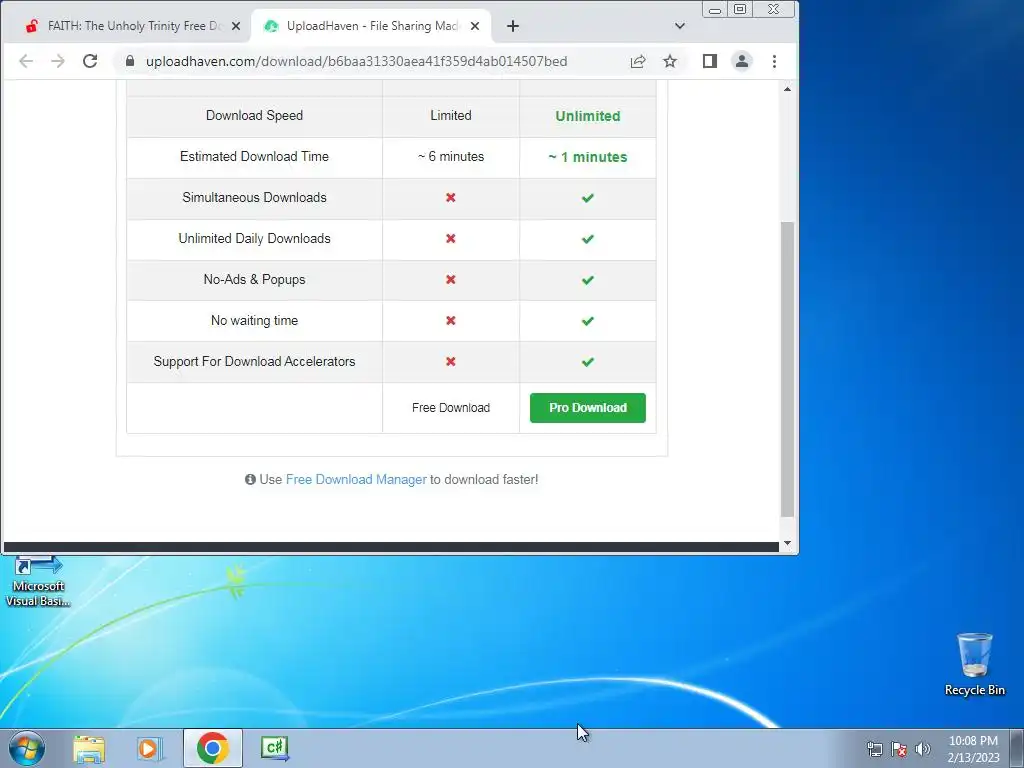Image resolution: width=1024 pixels, height=768 pixels.
Task: Open a new browser tab
Action: click(513, 26)
